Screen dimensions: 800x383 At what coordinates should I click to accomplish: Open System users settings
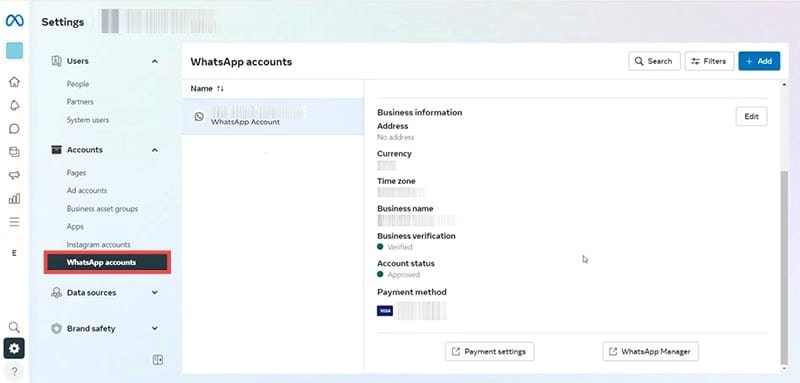(x=88, y=120)
